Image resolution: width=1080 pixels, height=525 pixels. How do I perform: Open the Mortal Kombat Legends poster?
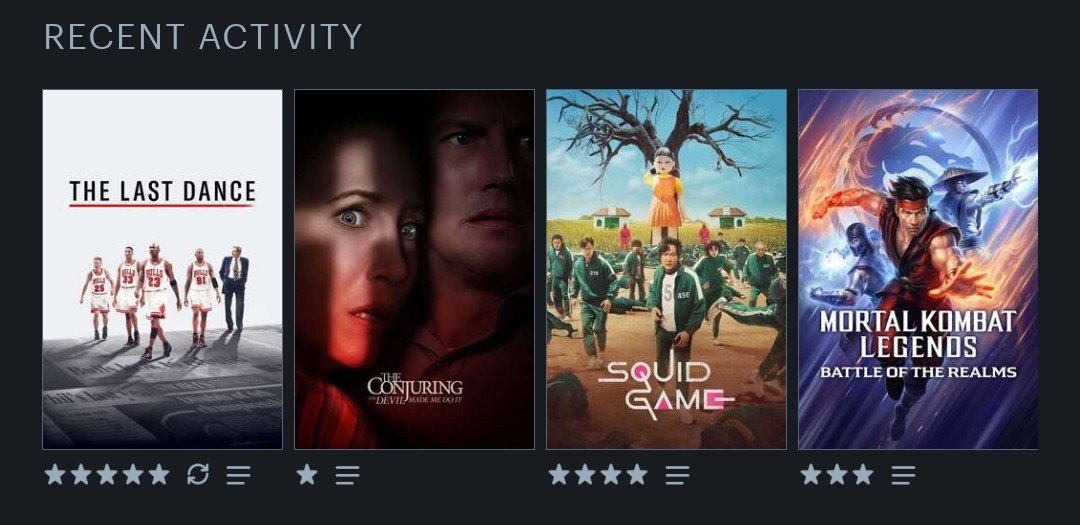click(x=918, y=269)
